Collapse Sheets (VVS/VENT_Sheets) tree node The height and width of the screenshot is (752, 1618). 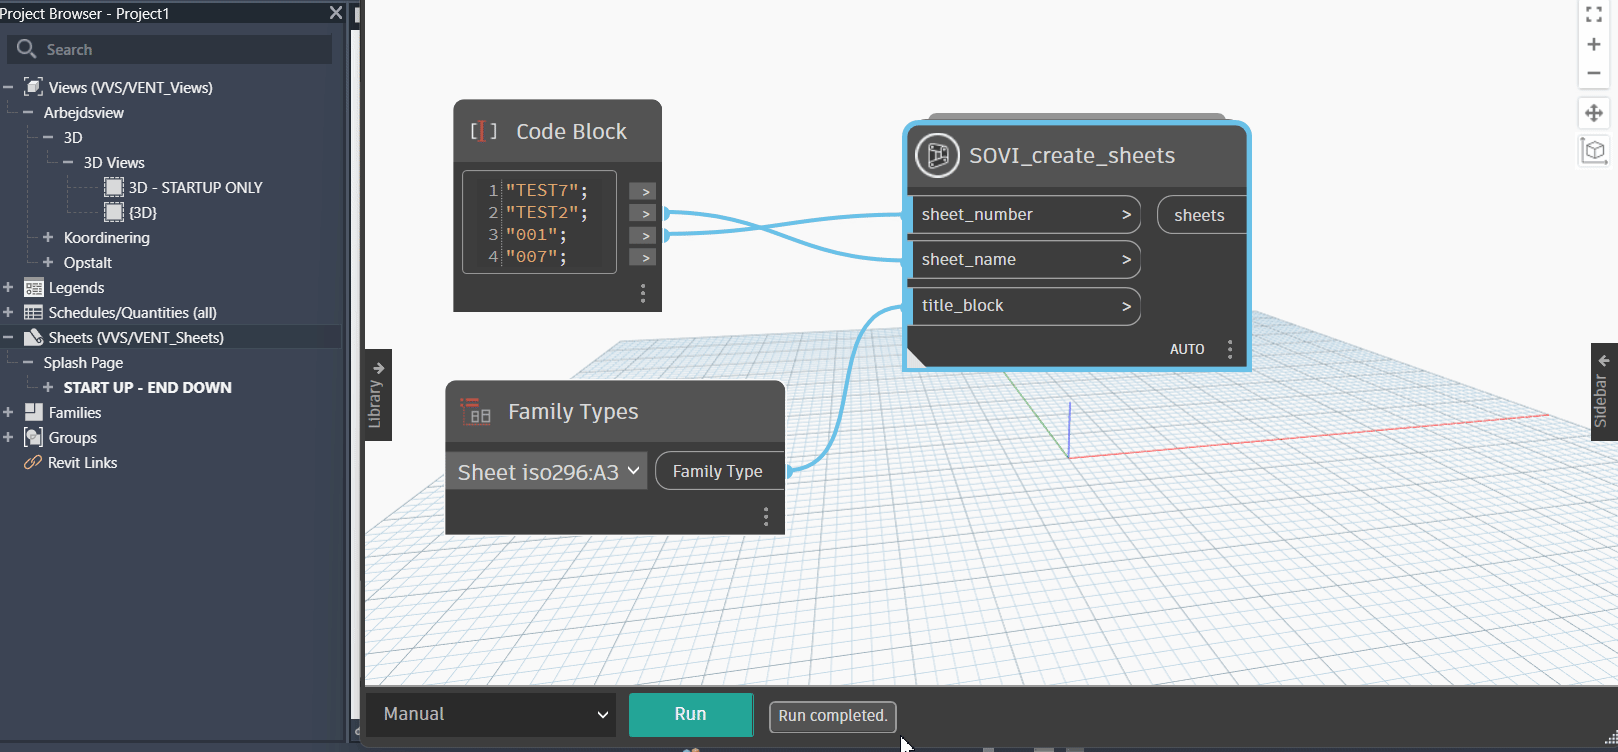(8, 337)
